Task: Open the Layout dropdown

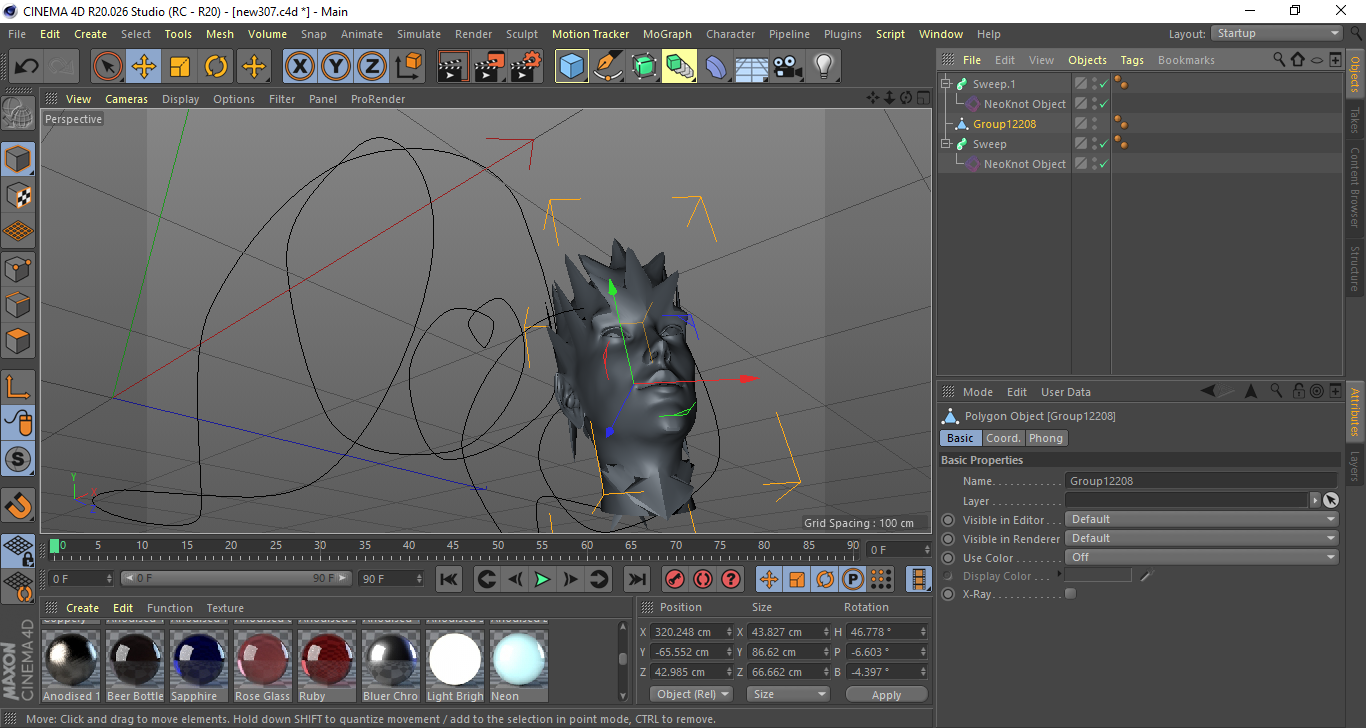Action: point(1277,33)
